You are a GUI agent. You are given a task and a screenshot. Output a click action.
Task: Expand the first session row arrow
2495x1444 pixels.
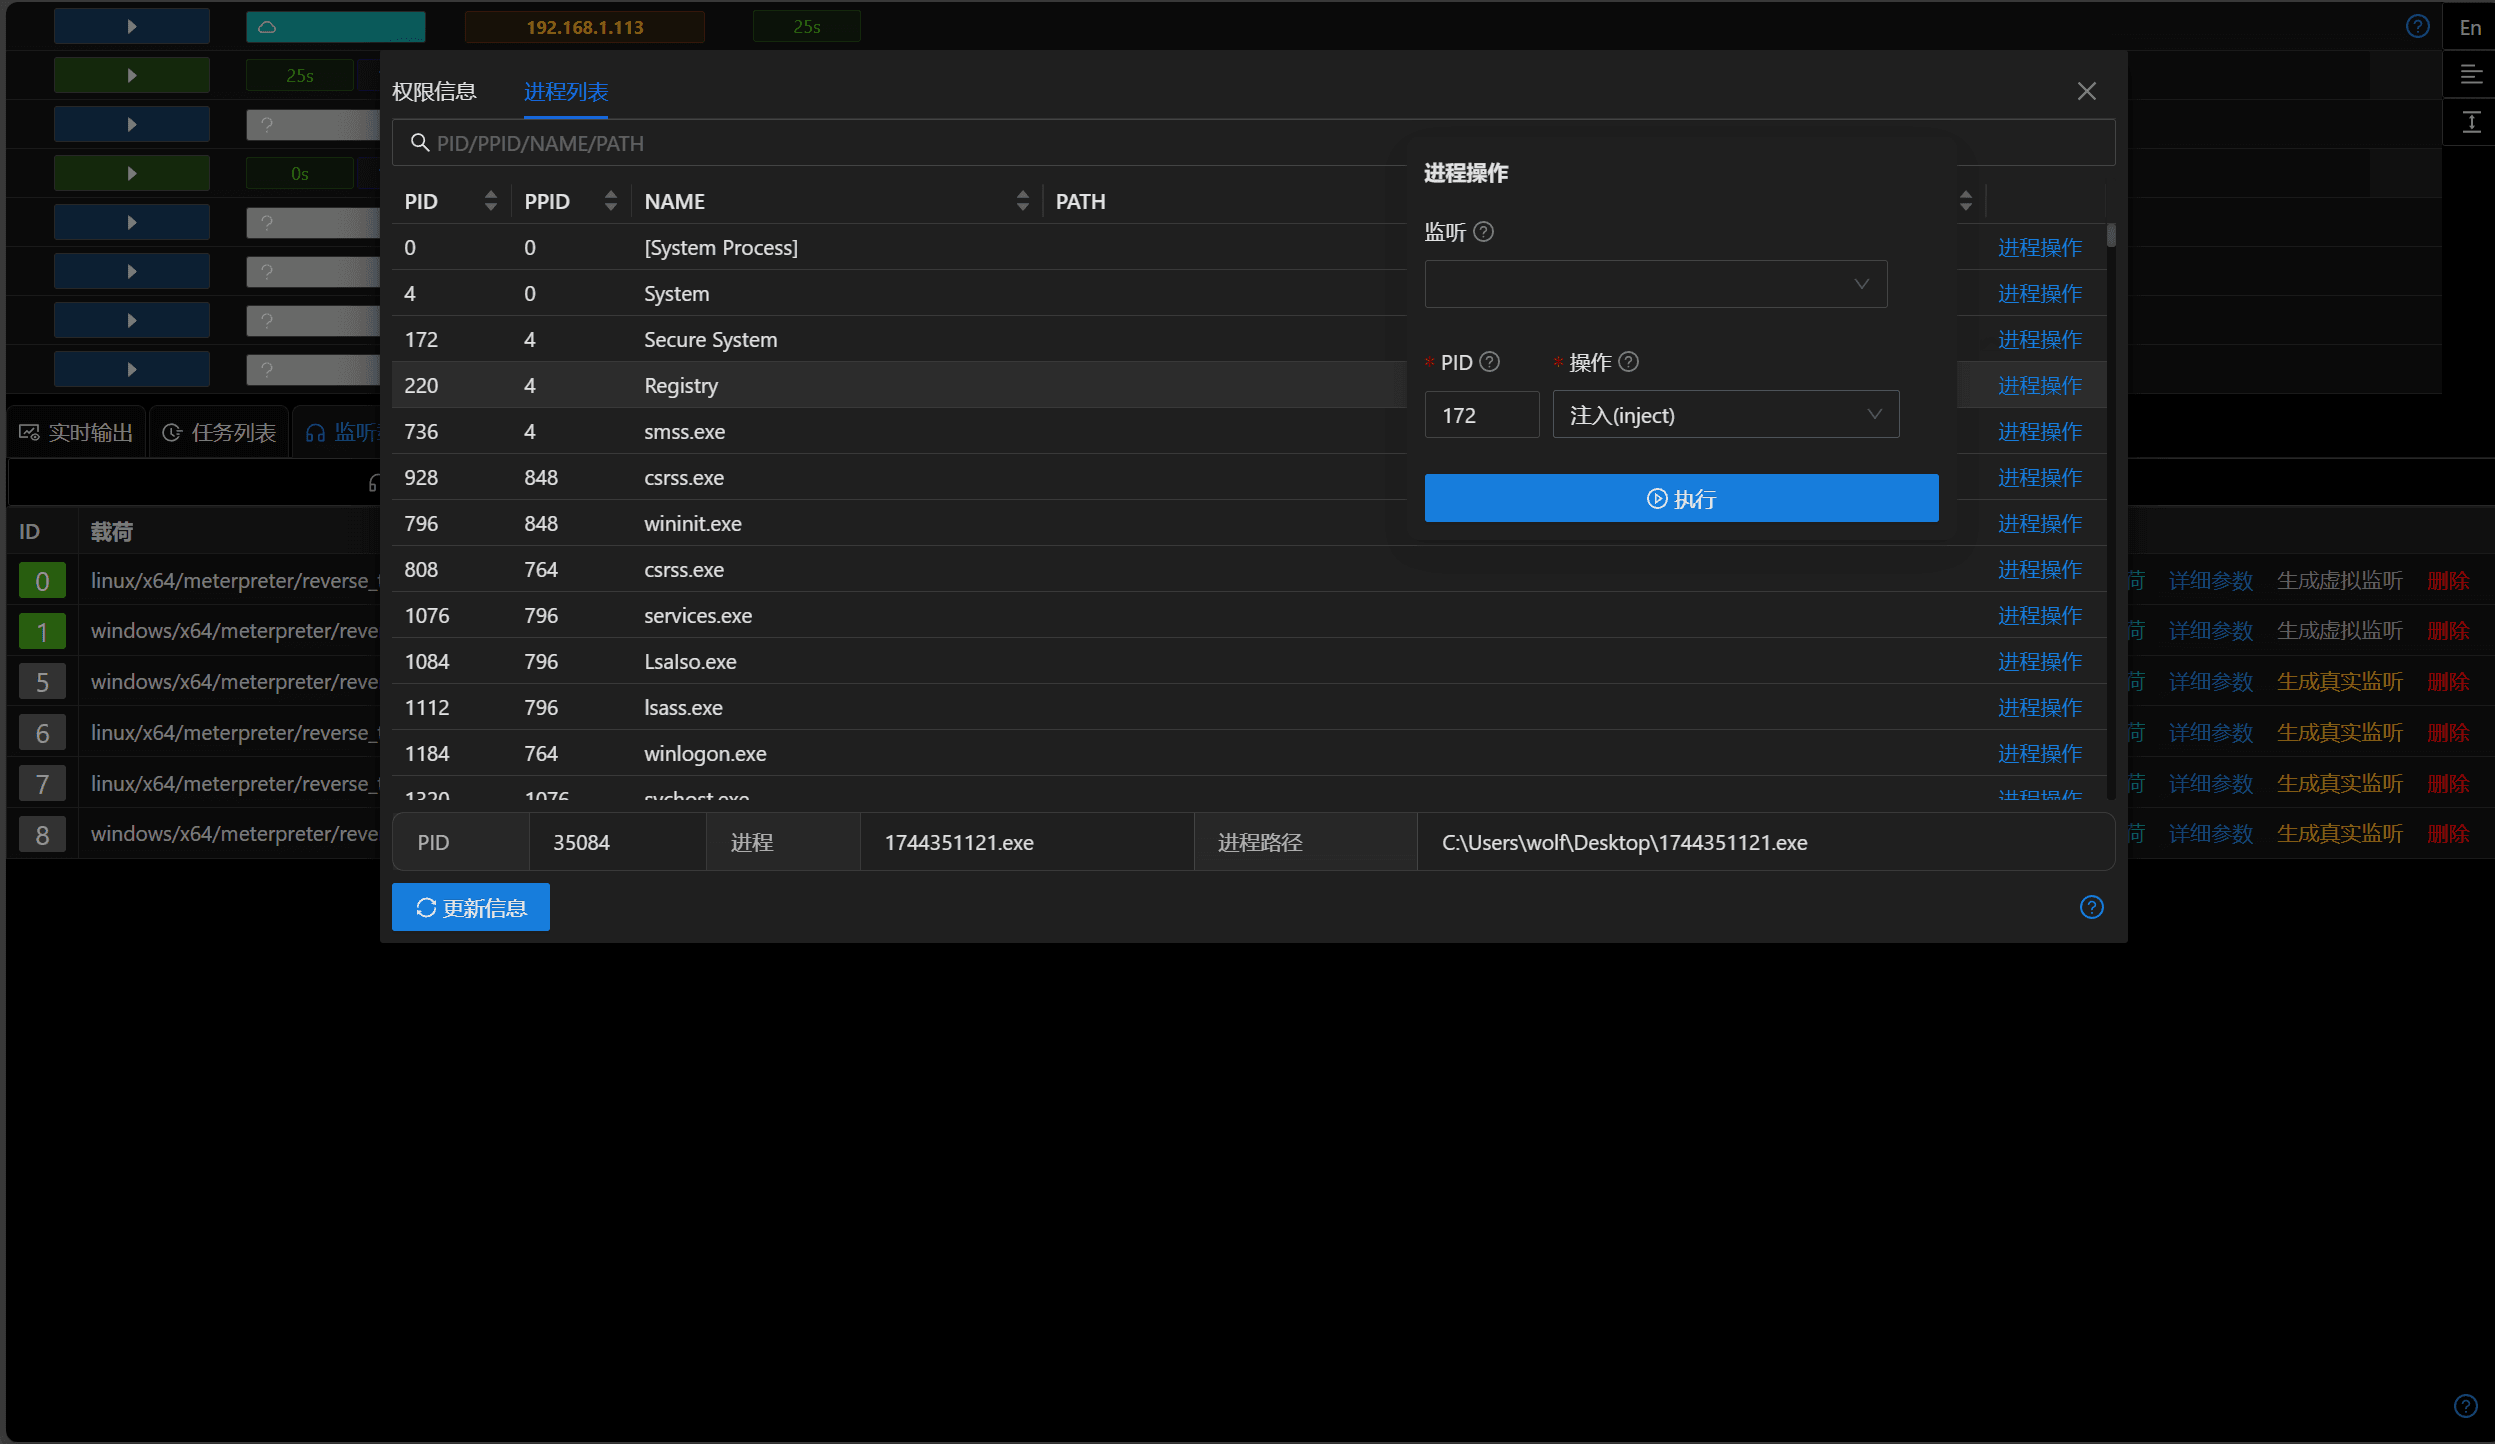132,26
